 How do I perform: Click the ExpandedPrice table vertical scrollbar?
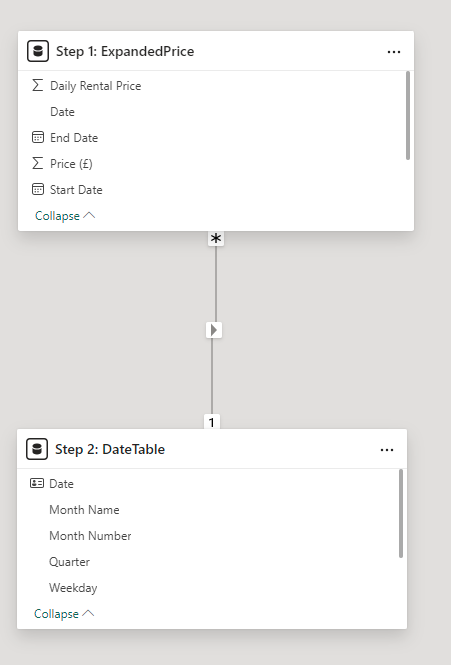click(x=408, y=115)
